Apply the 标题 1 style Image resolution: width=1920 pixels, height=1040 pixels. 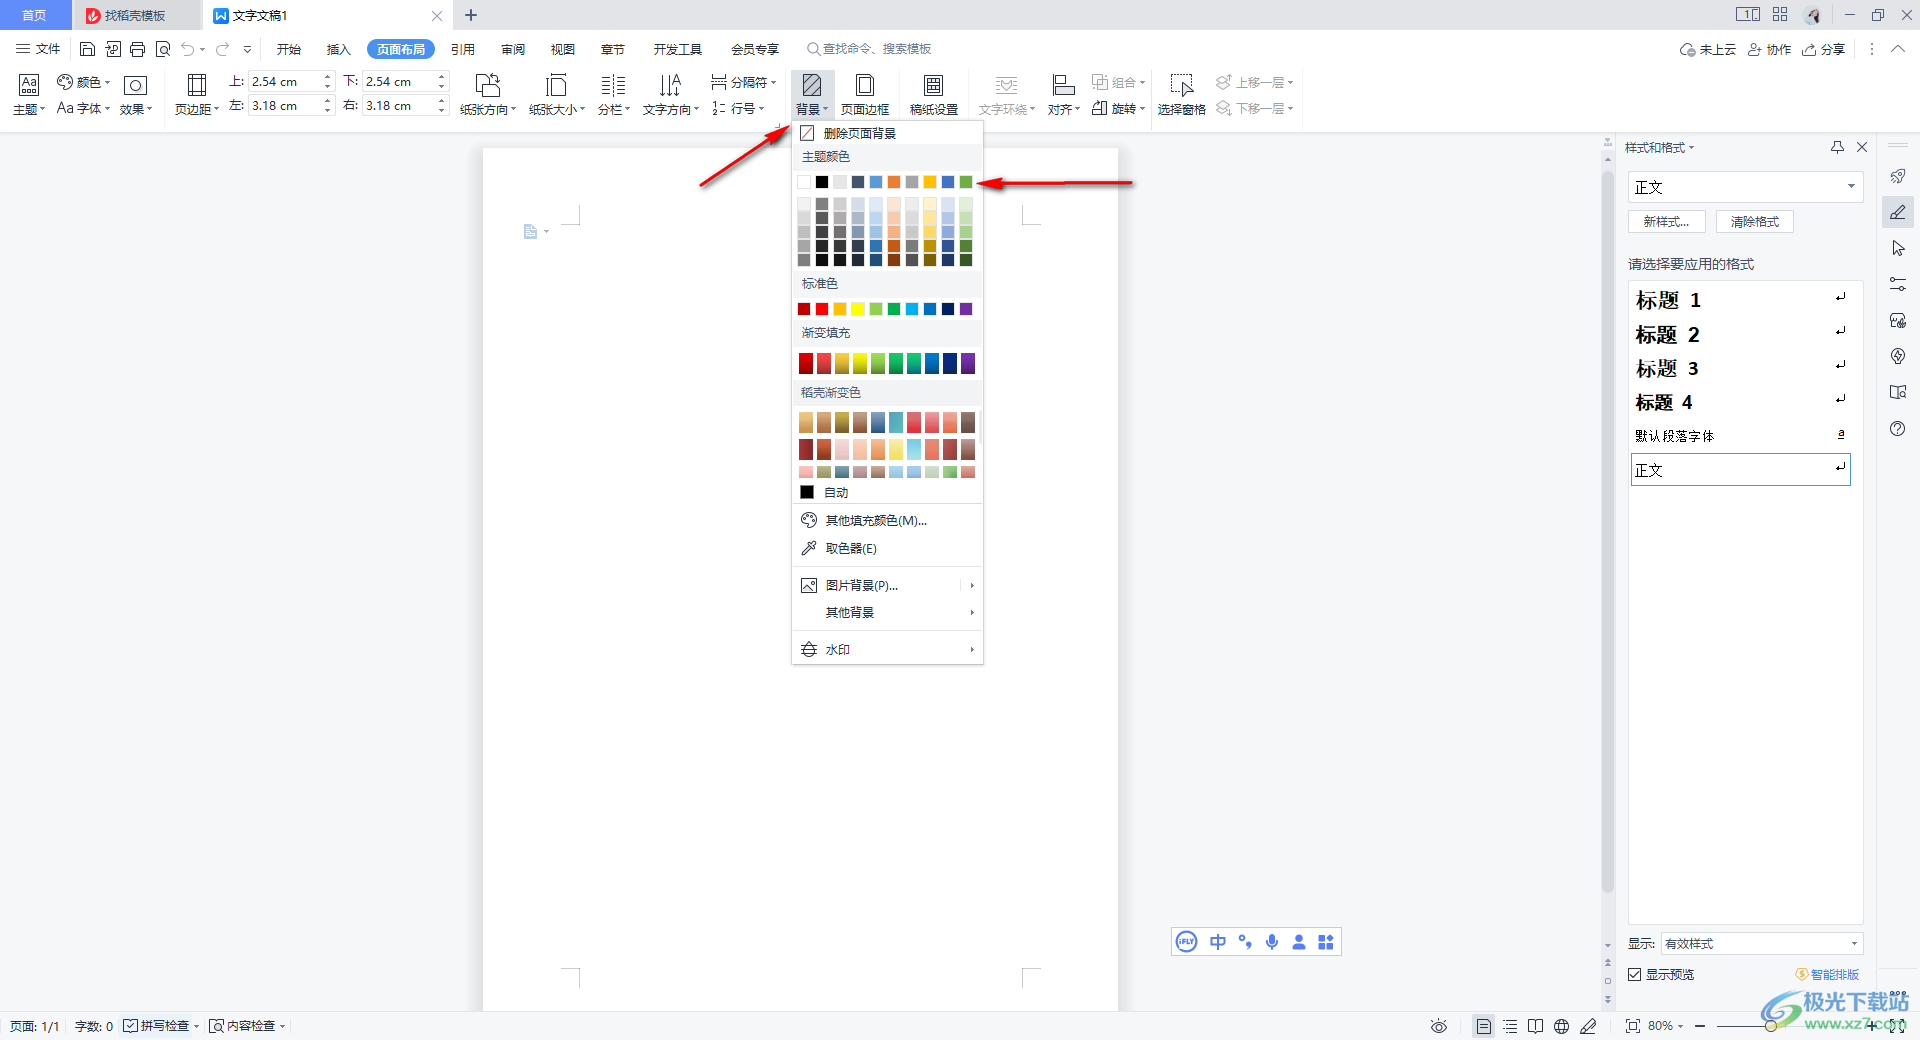[1741, 300]
